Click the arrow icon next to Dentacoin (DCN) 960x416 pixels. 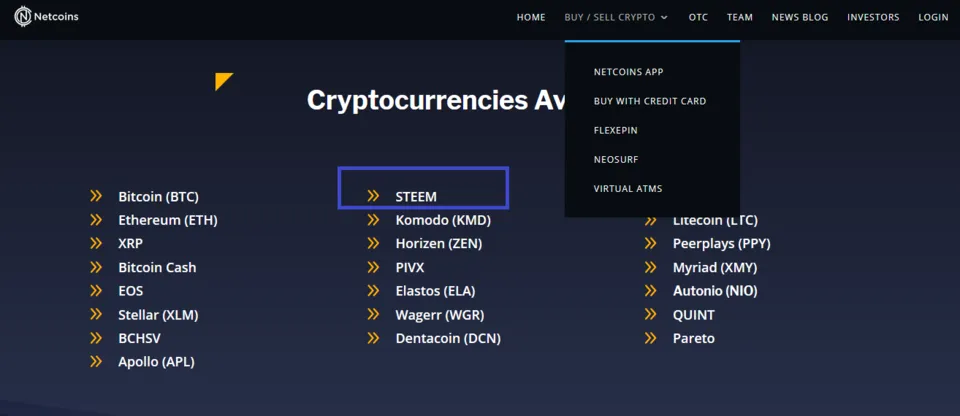(373, 338)
